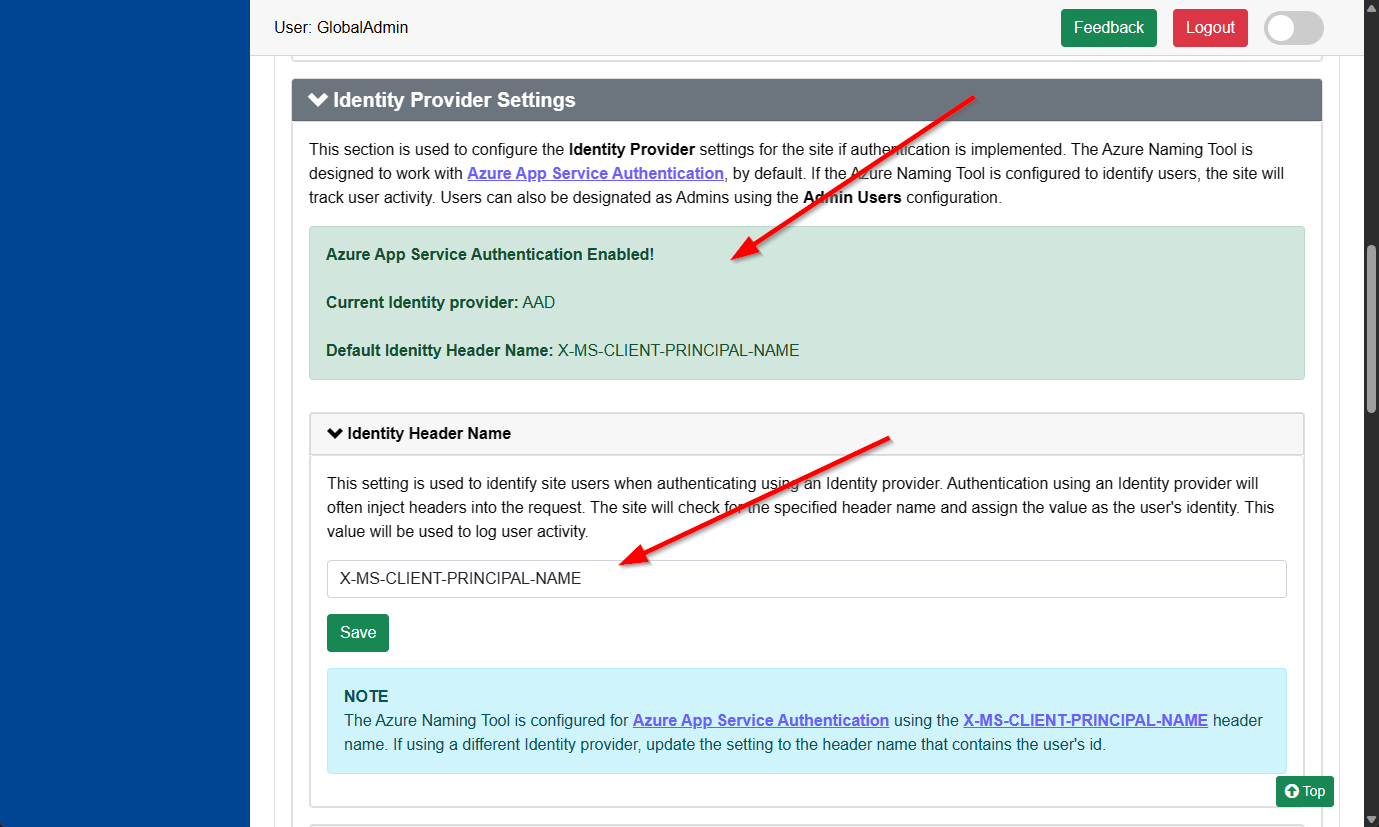Screen dimensions: 1379x827
Task: Click the 'Default Idenitty Header Name' line
Action: 563,350
